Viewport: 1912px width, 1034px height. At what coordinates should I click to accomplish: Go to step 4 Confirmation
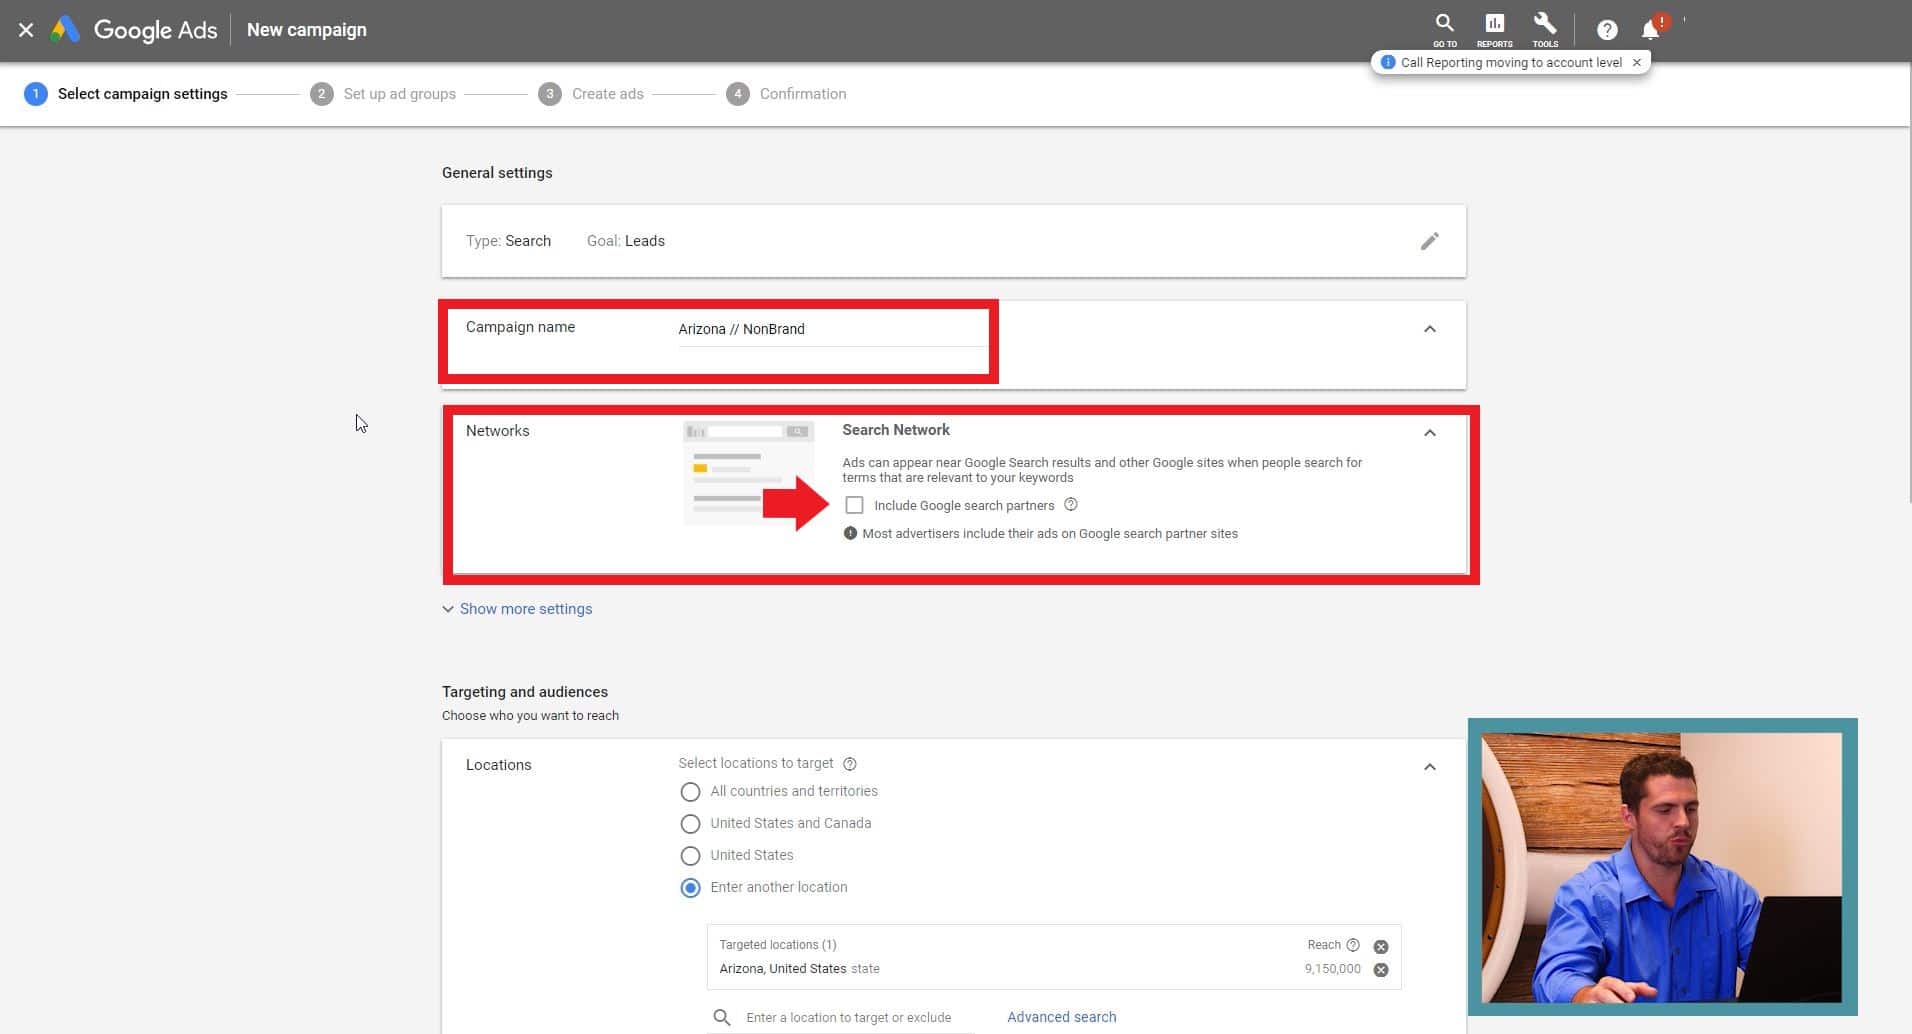(x=786, y=94)
